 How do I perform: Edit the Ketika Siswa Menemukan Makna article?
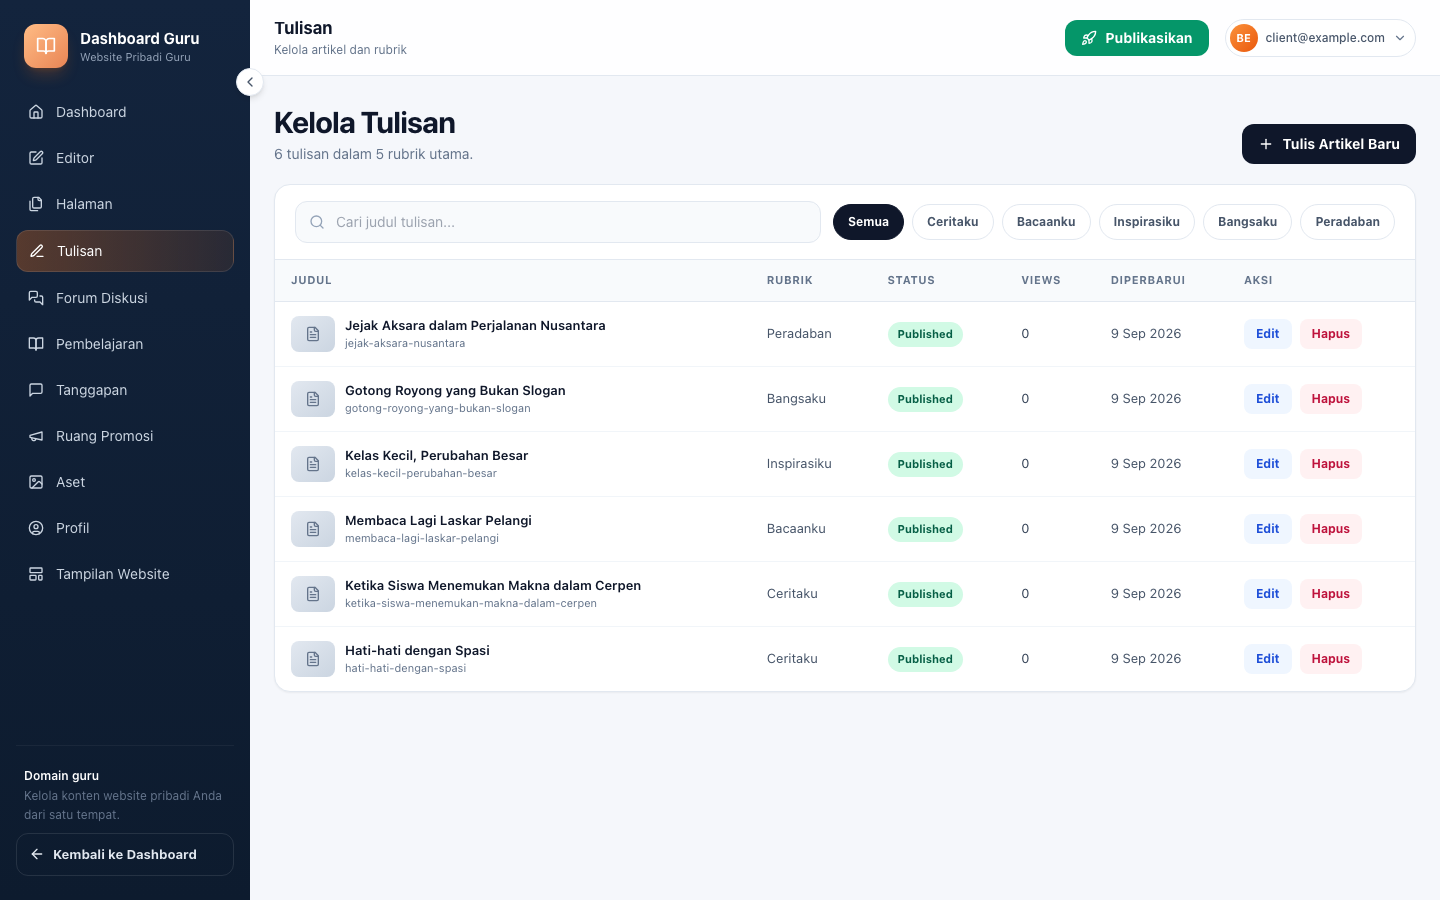[x=1268, y=594]
